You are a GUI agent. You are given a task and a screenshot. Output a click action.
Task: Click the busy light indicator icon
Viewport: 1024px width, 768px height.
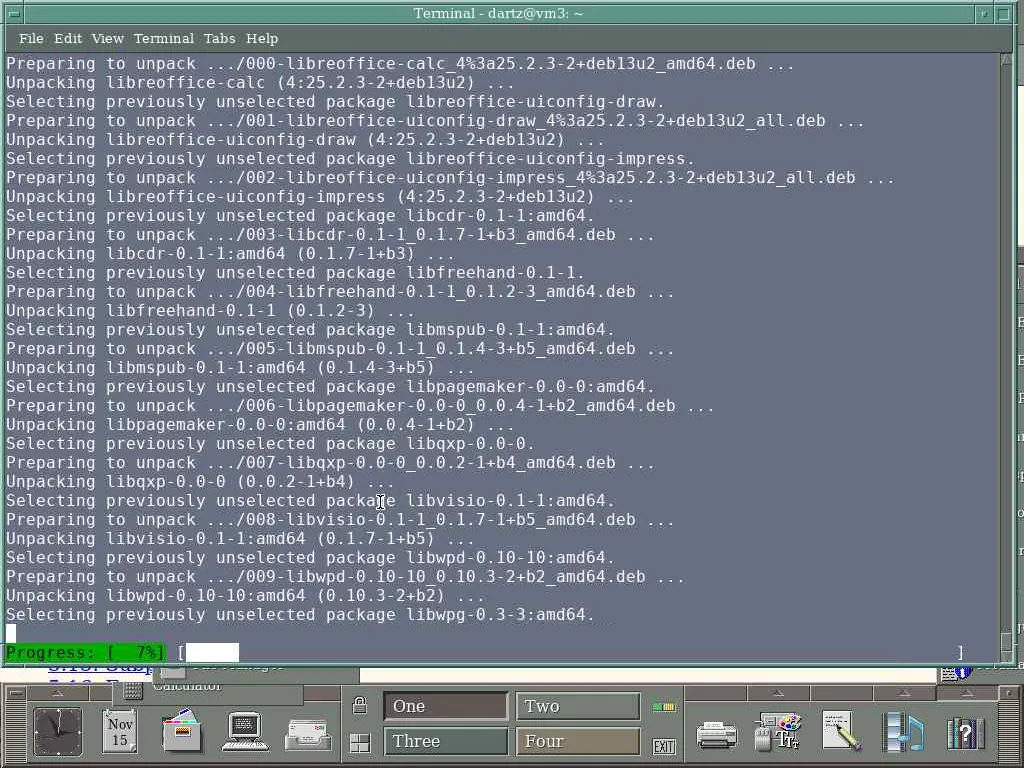pos(664,707)
